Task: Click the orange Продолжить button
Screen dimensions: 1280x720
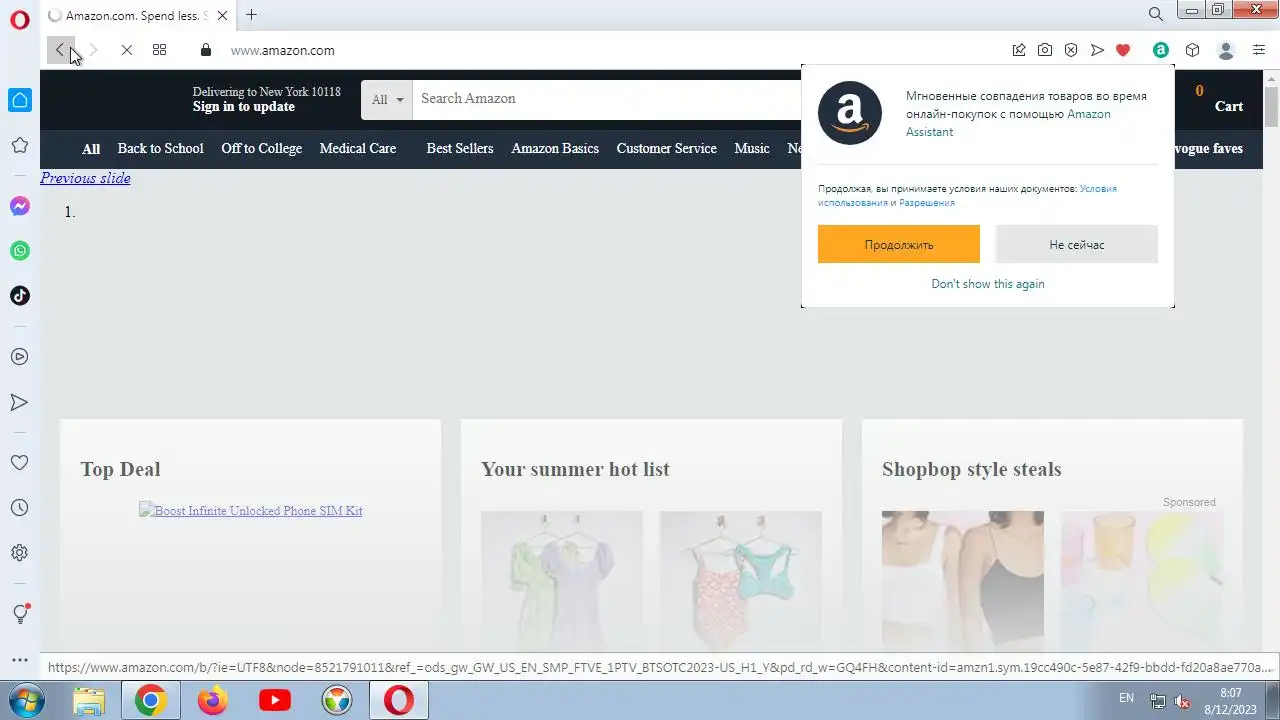Action: pyautogui.click(x=899, y=244)
